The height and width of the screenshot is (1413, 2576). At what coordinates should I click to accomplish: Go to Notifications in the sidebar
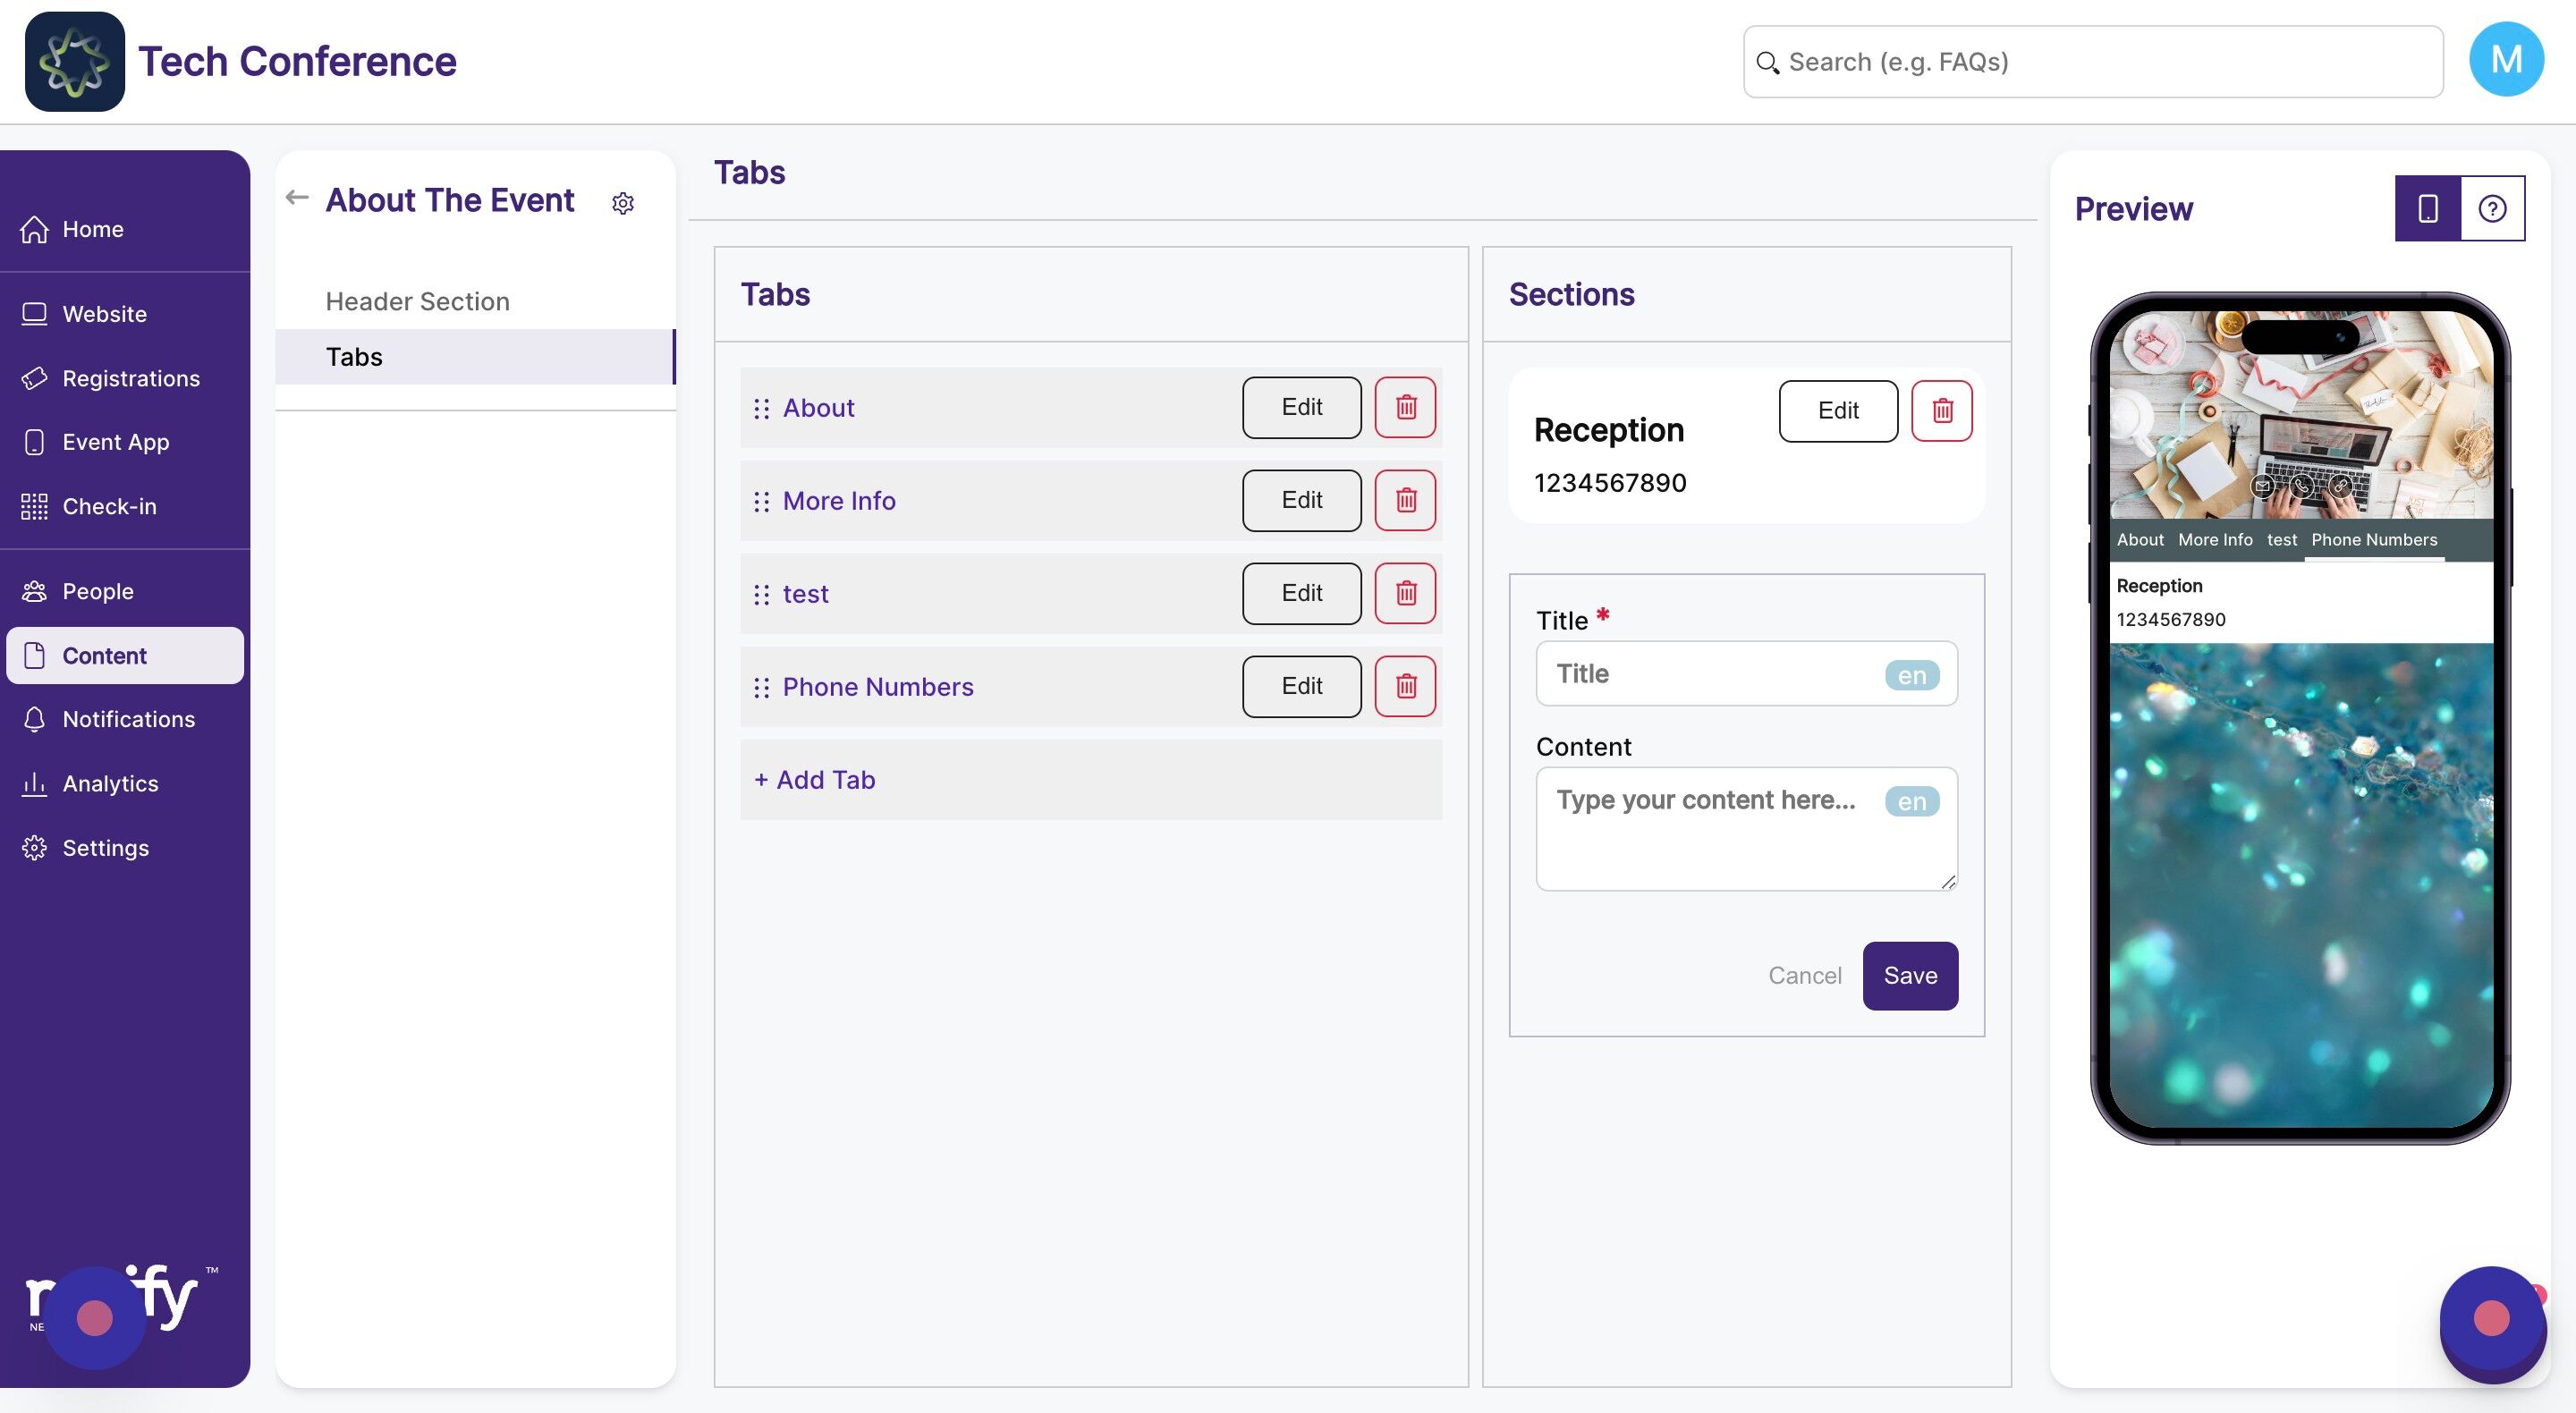point(128,719)
